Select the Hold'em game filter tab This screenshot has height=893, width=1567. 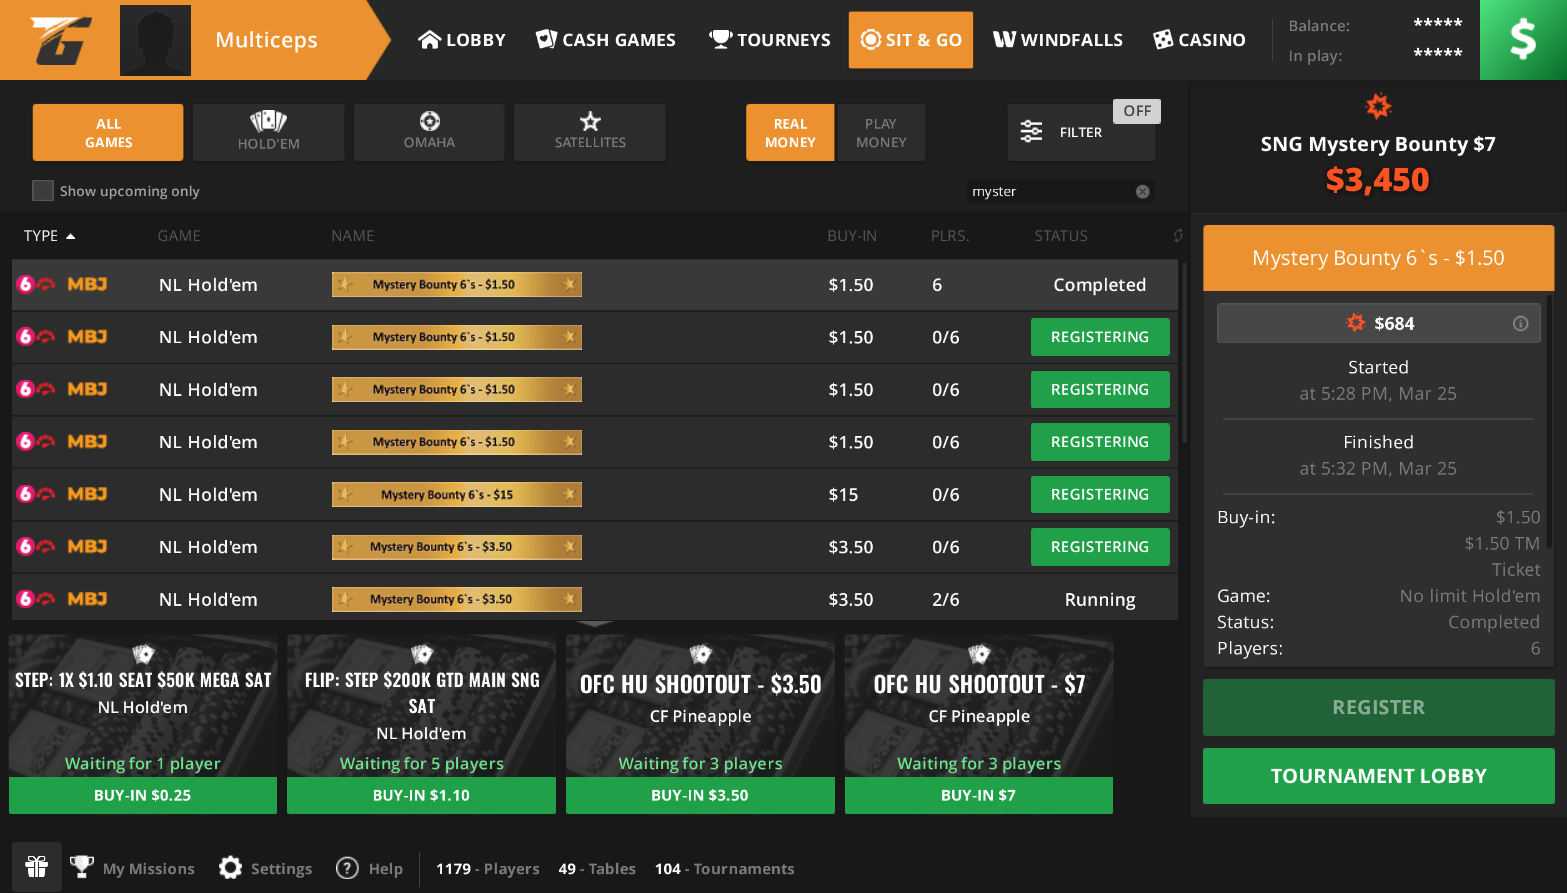(268, 133)
